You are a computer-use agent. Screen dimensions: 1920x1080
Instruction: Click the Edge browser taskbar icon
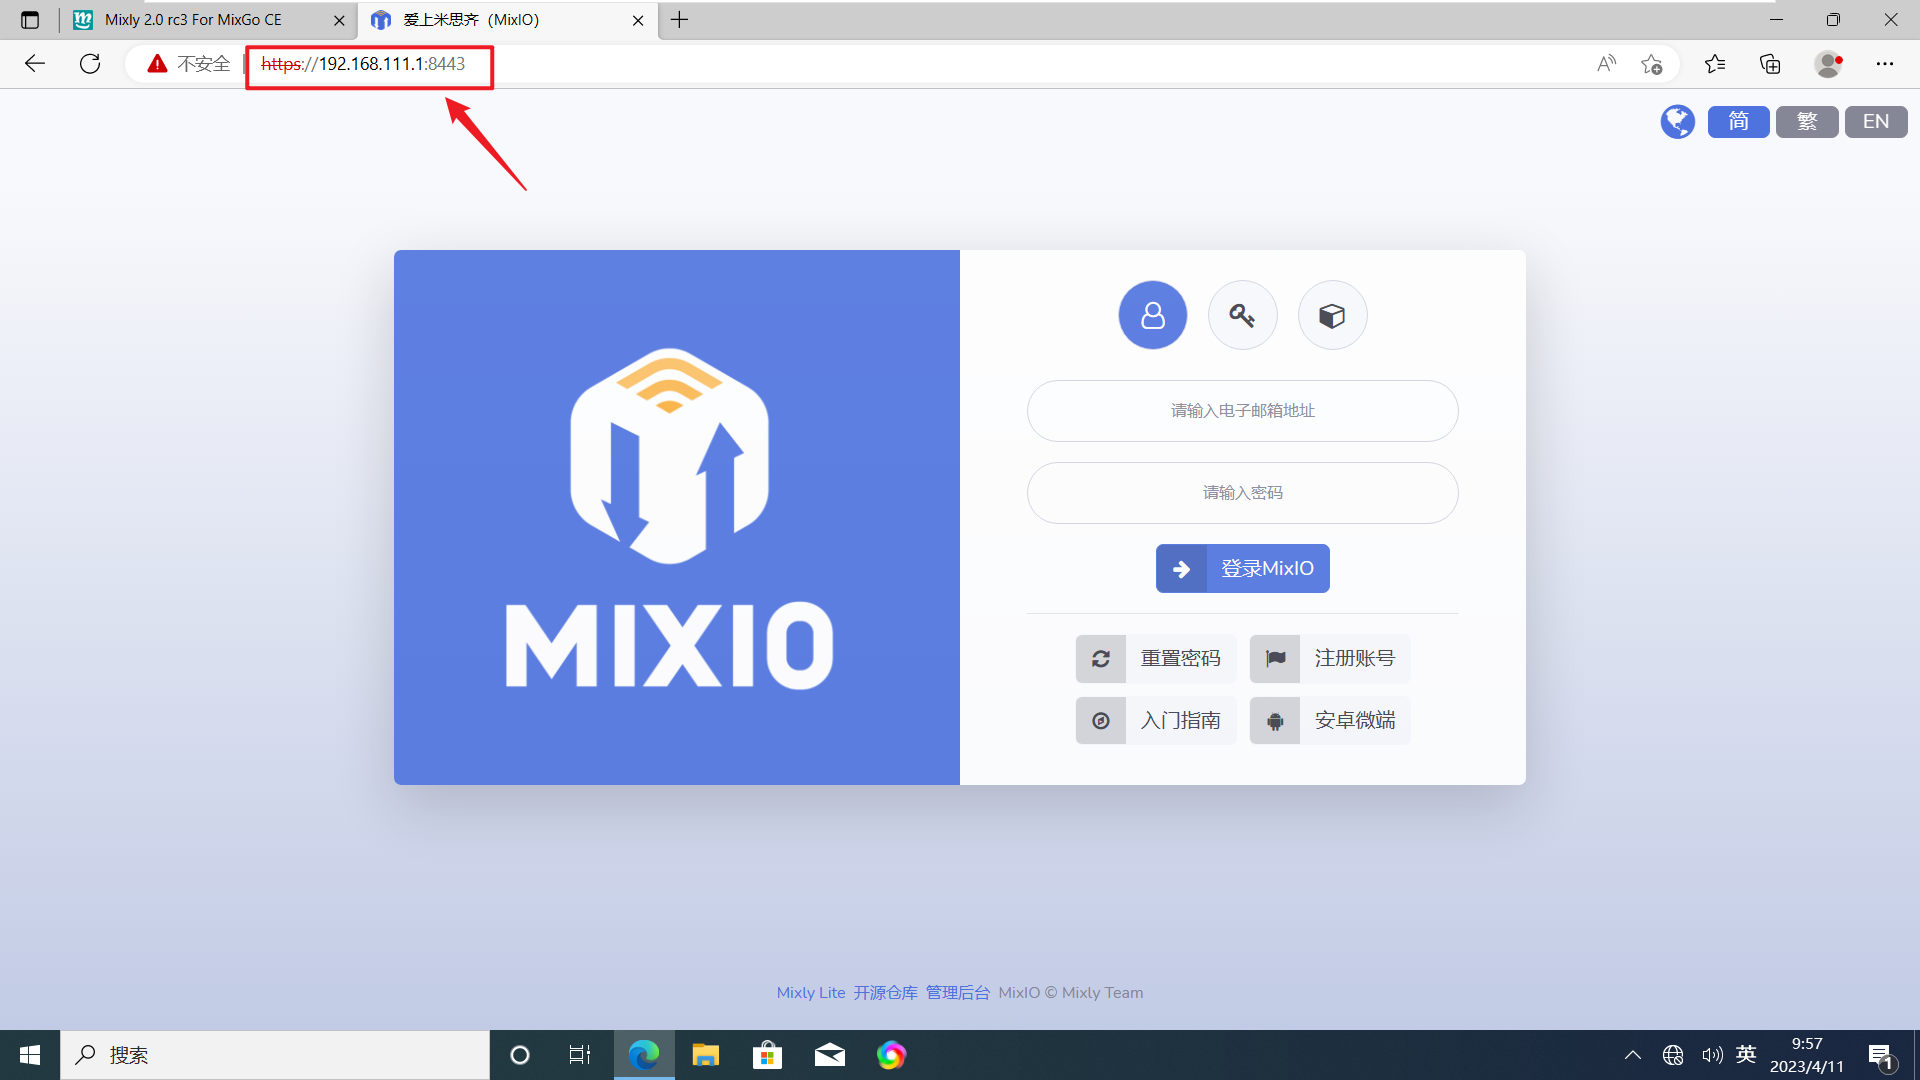click(644, 1055)
